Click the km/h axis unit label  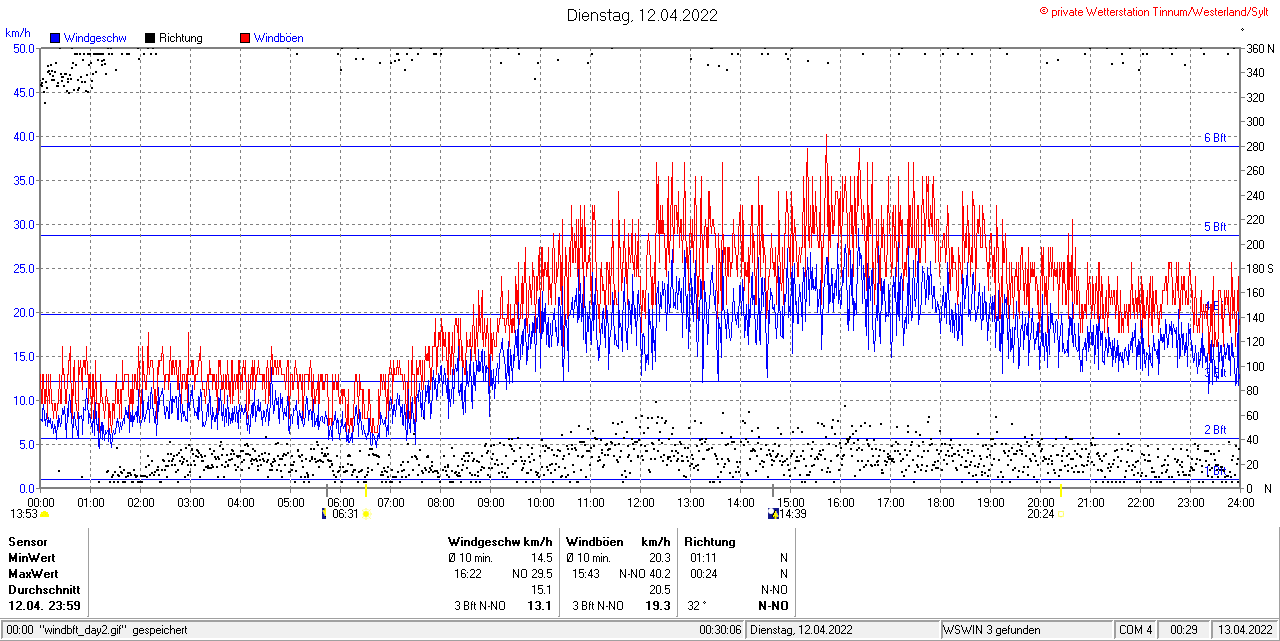pos(17,33)
